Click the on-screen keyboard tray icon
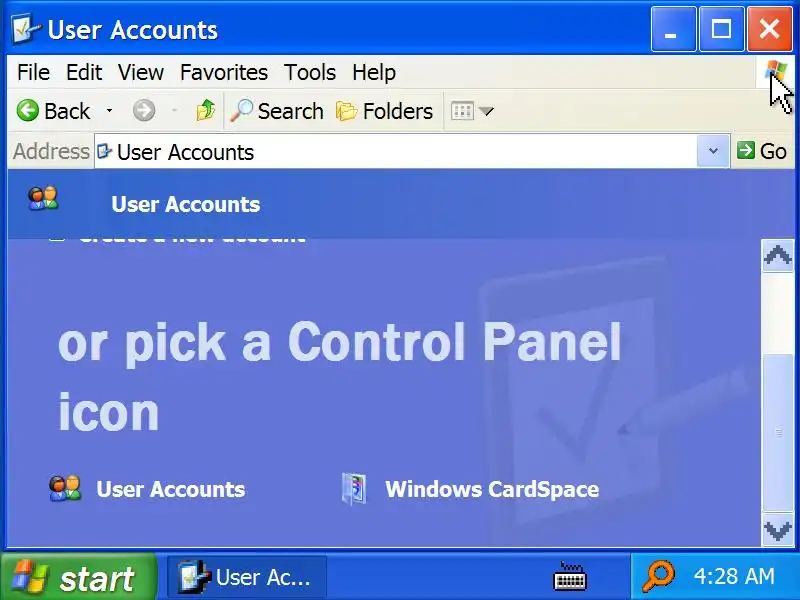This screenshot has height=600, width=800. coord(570,577)
